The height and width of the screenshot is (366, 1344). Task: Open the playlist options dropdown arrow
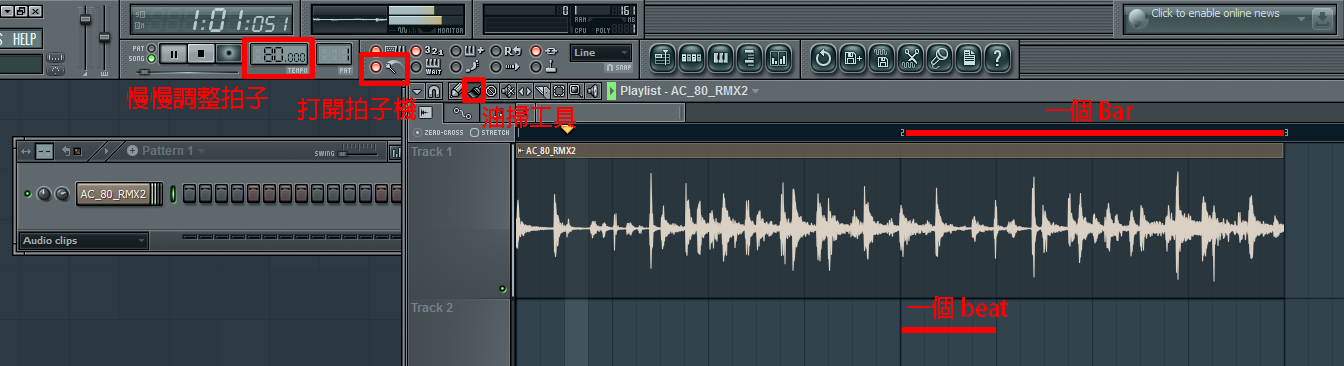417,91
